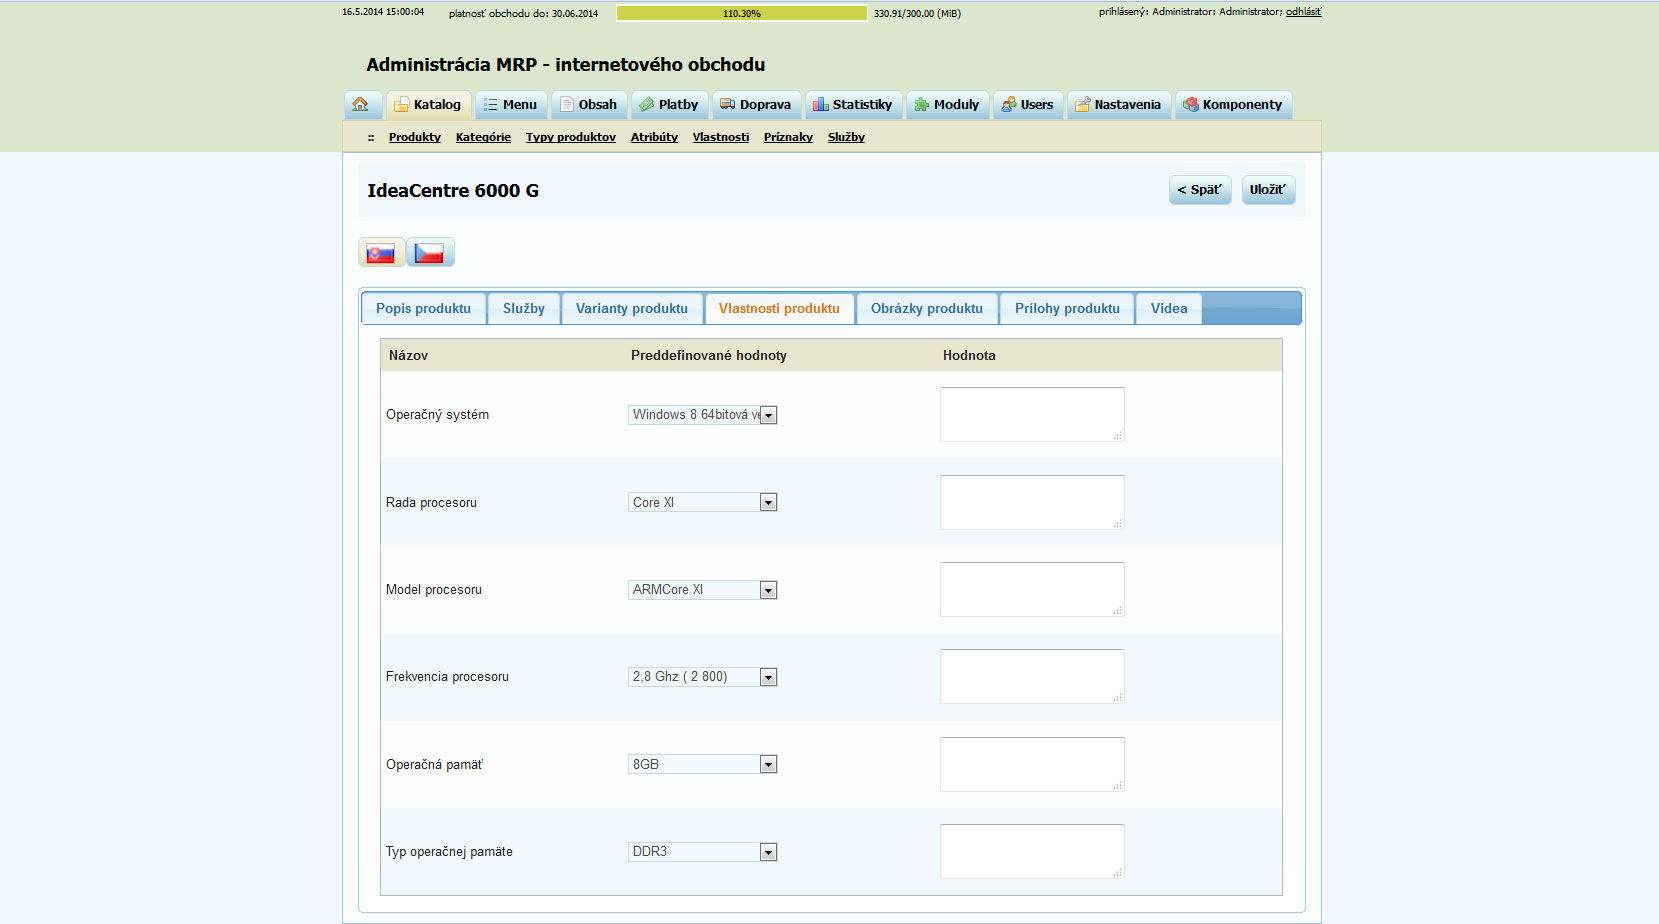Open the Statistiky navigation tab
The width and height of the screenshot is (1659, 924).
[x=853, y=105]
